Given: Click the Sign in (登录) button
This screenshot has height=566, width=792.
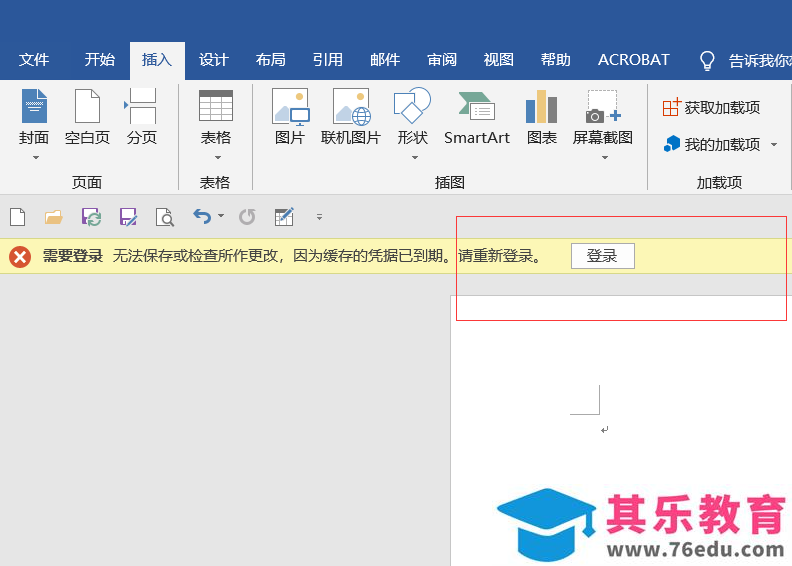Looking at the screenshot, I should (603, 256).
